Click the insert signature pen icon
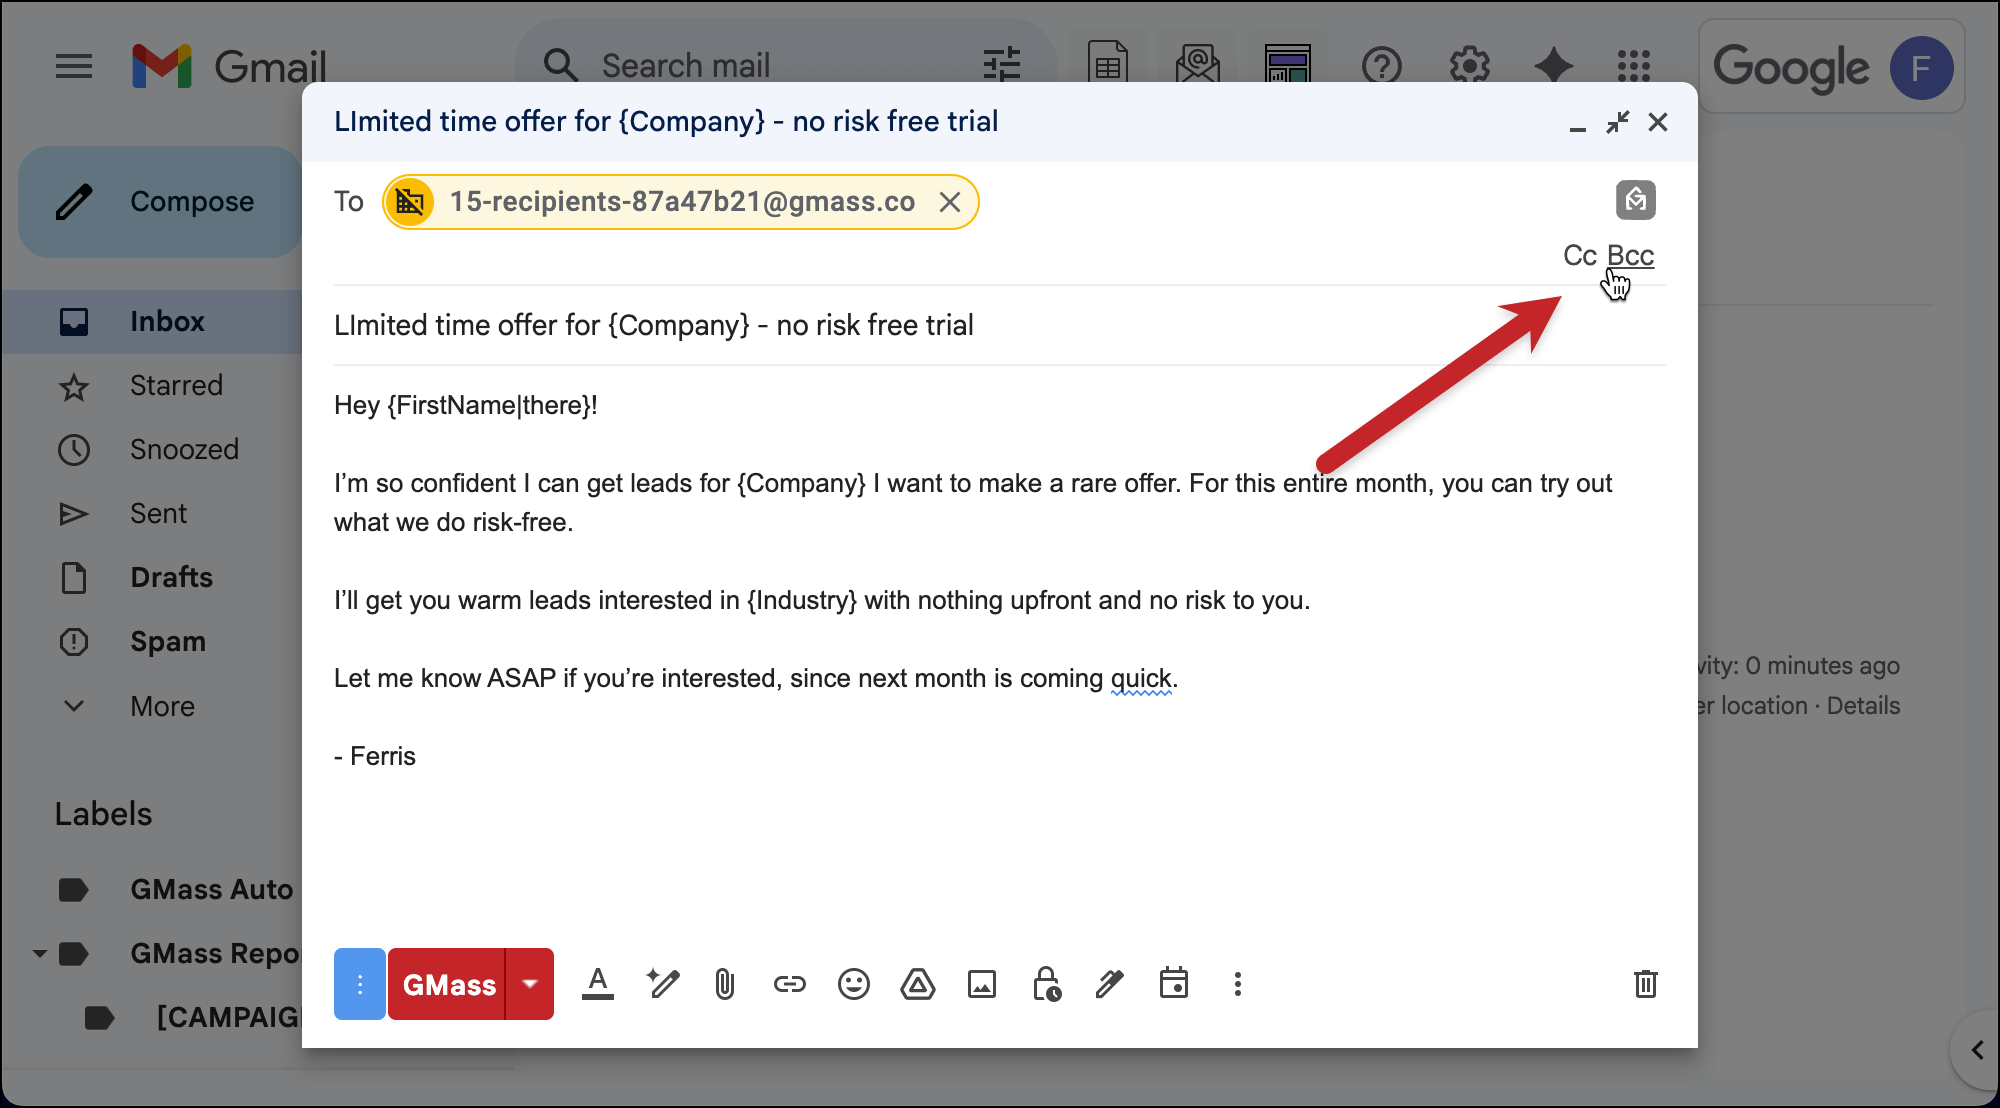Image resolution: width=2000 pixels, height=1108 pixels. point(1109,985)
